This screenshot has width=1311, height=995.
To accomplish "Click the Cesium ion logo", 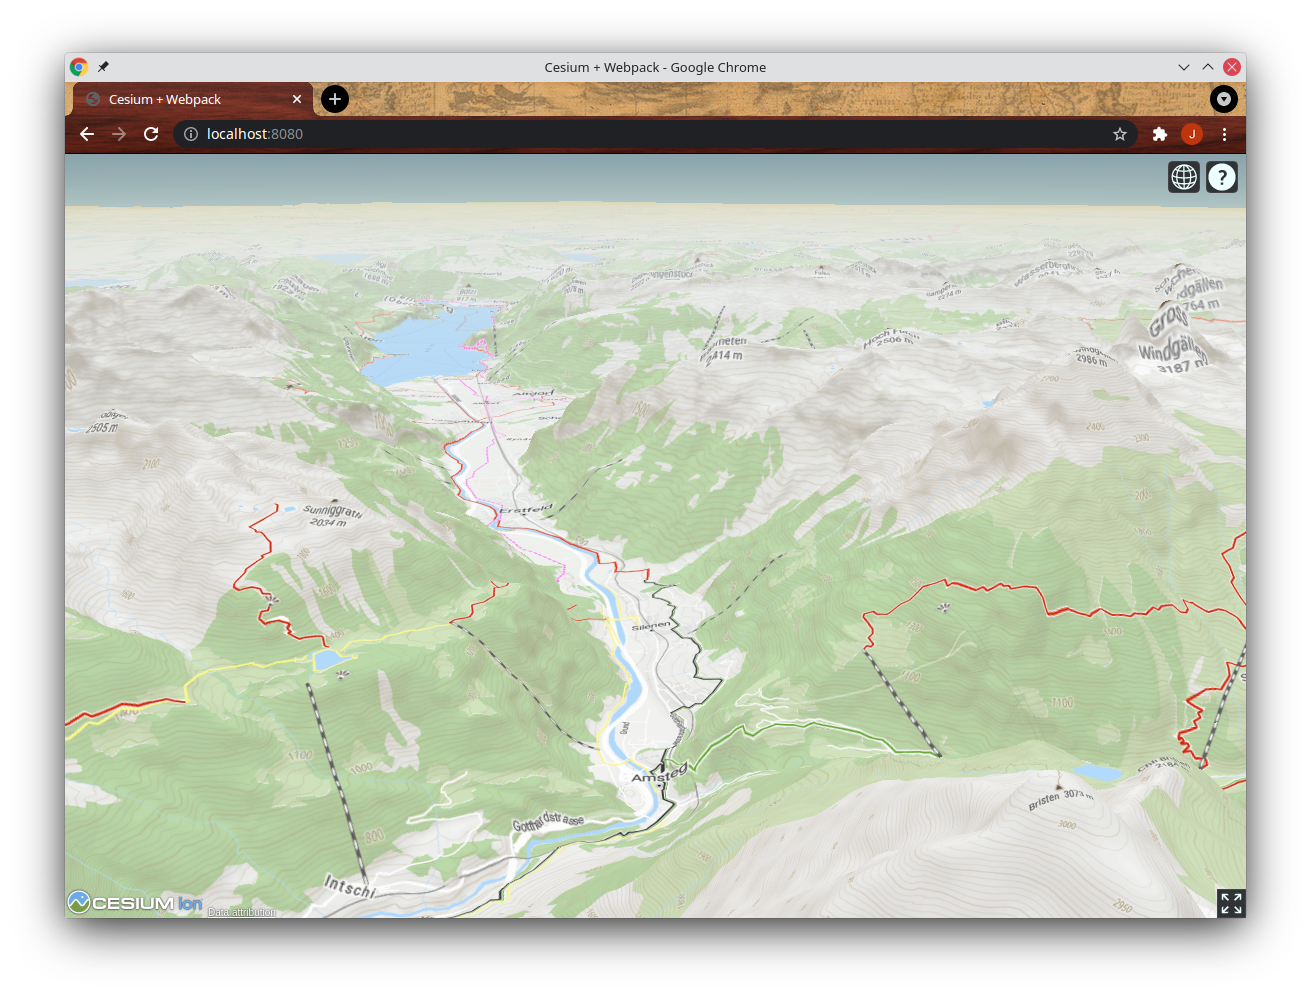I will pyautogui.click(x=135, y=903).
